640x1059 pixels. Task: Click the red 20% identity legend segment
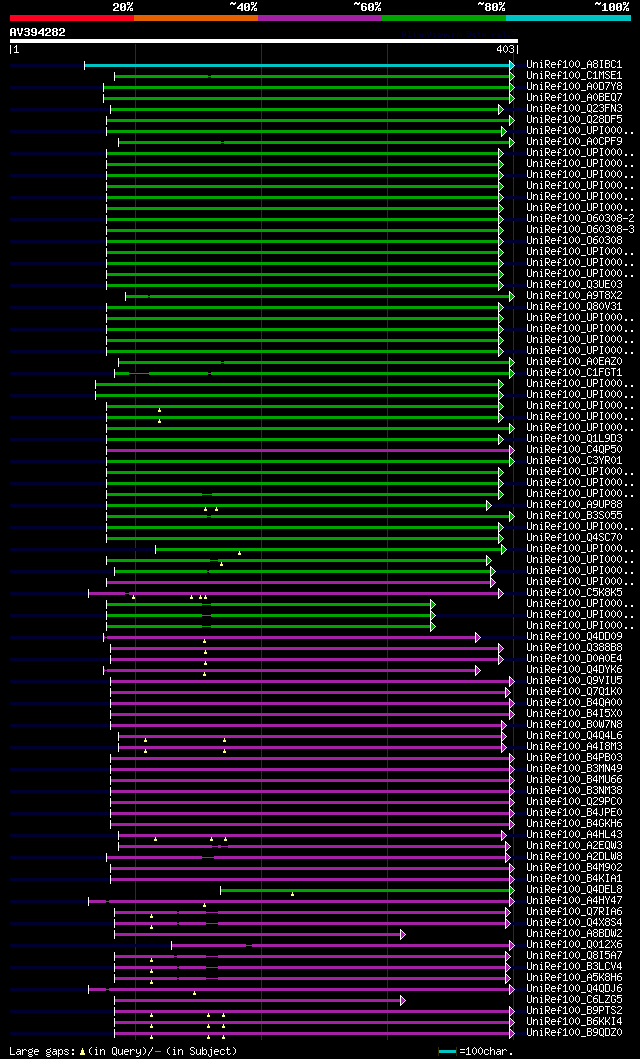72,18
